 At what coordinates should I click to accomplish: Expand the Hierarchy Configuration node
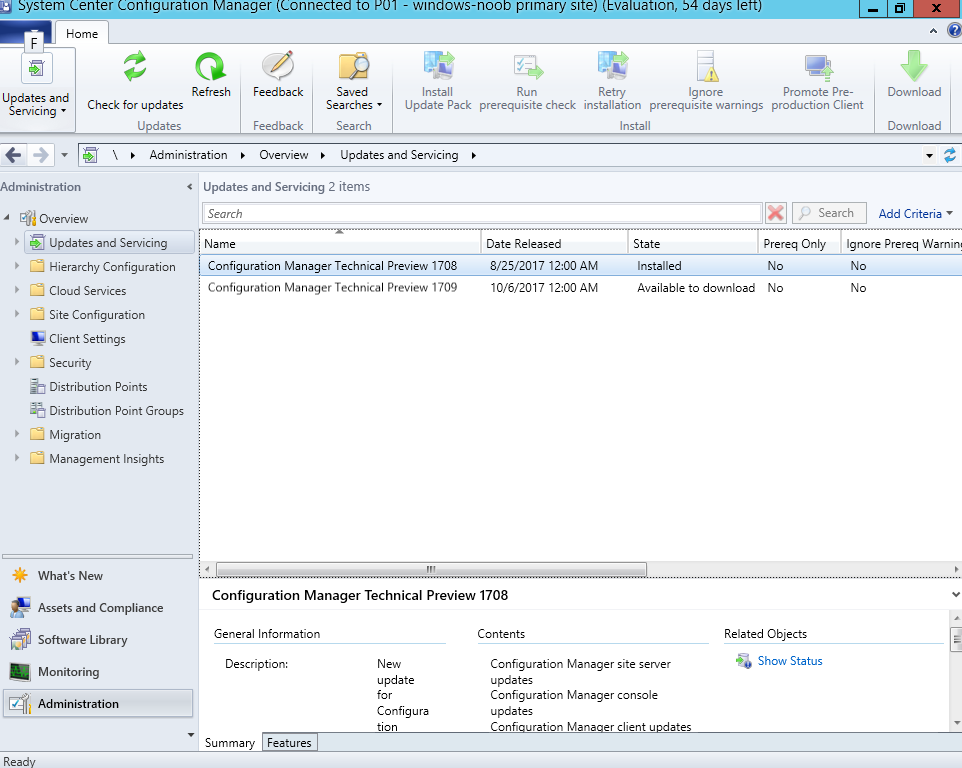17,266
